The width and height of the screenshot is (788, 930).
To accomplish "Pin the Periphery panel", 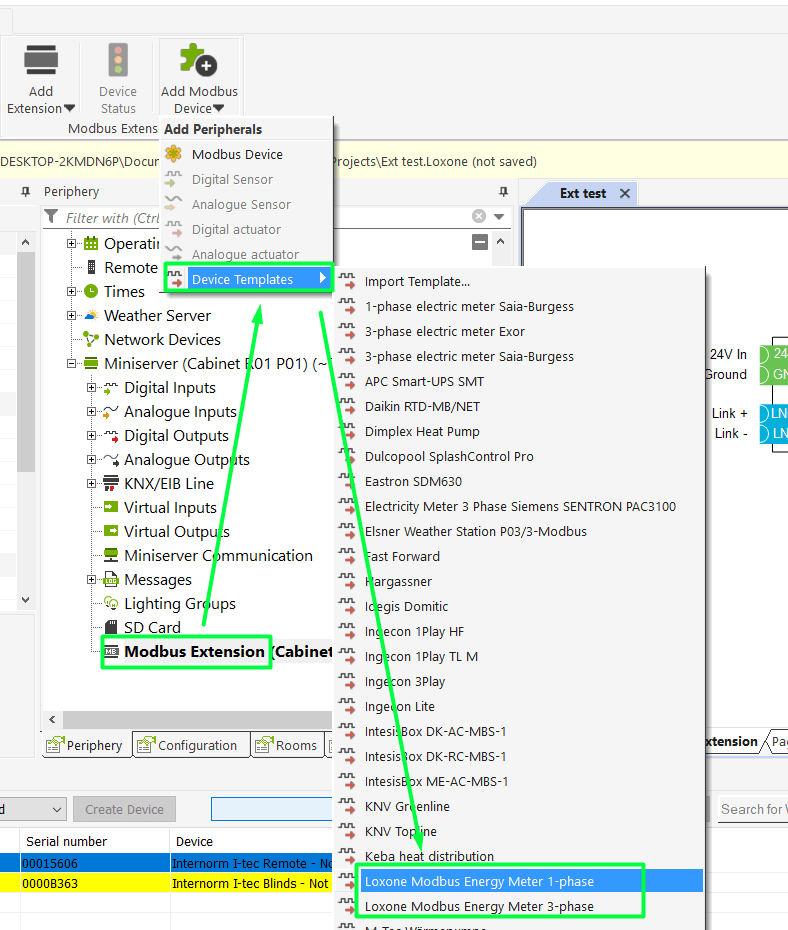I will pos(504,191).
